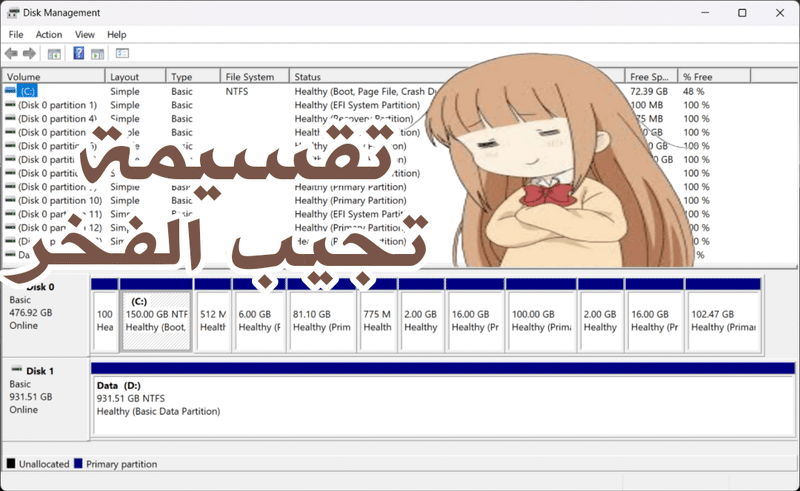Open Help via the blue question-mark icon
Screen dimensions: 800x491
[79, 53]
